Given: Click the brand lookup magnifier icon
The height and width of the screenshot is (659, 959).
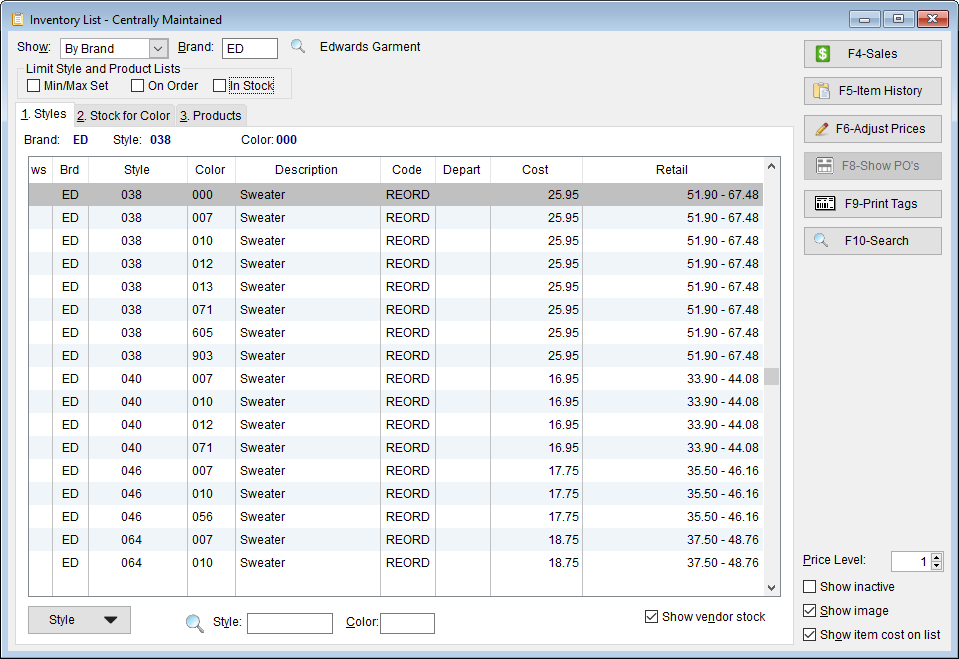Looking at the screenshot, I should coord(298,46).
